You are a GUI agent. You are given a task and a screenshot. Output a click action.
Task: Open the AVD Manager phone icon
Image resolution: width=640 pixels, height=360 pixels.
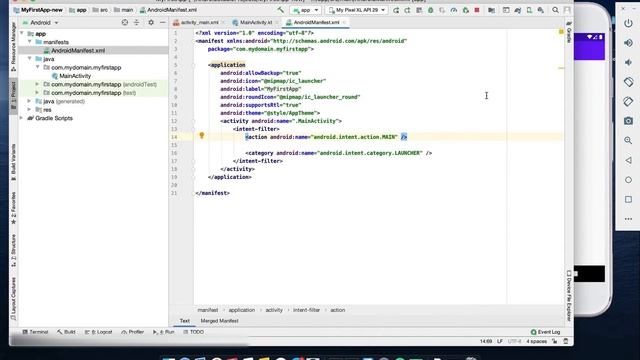coord(529,10)
